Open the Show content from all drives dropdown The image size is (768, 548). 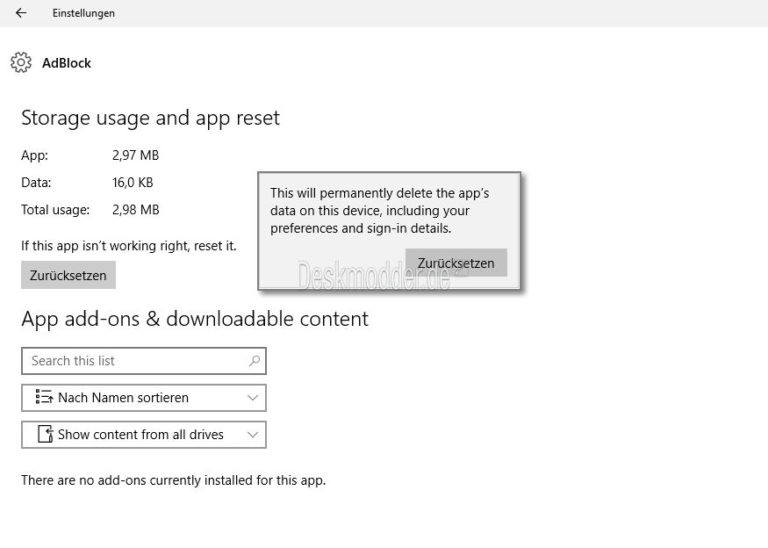[x=144, y=434]
